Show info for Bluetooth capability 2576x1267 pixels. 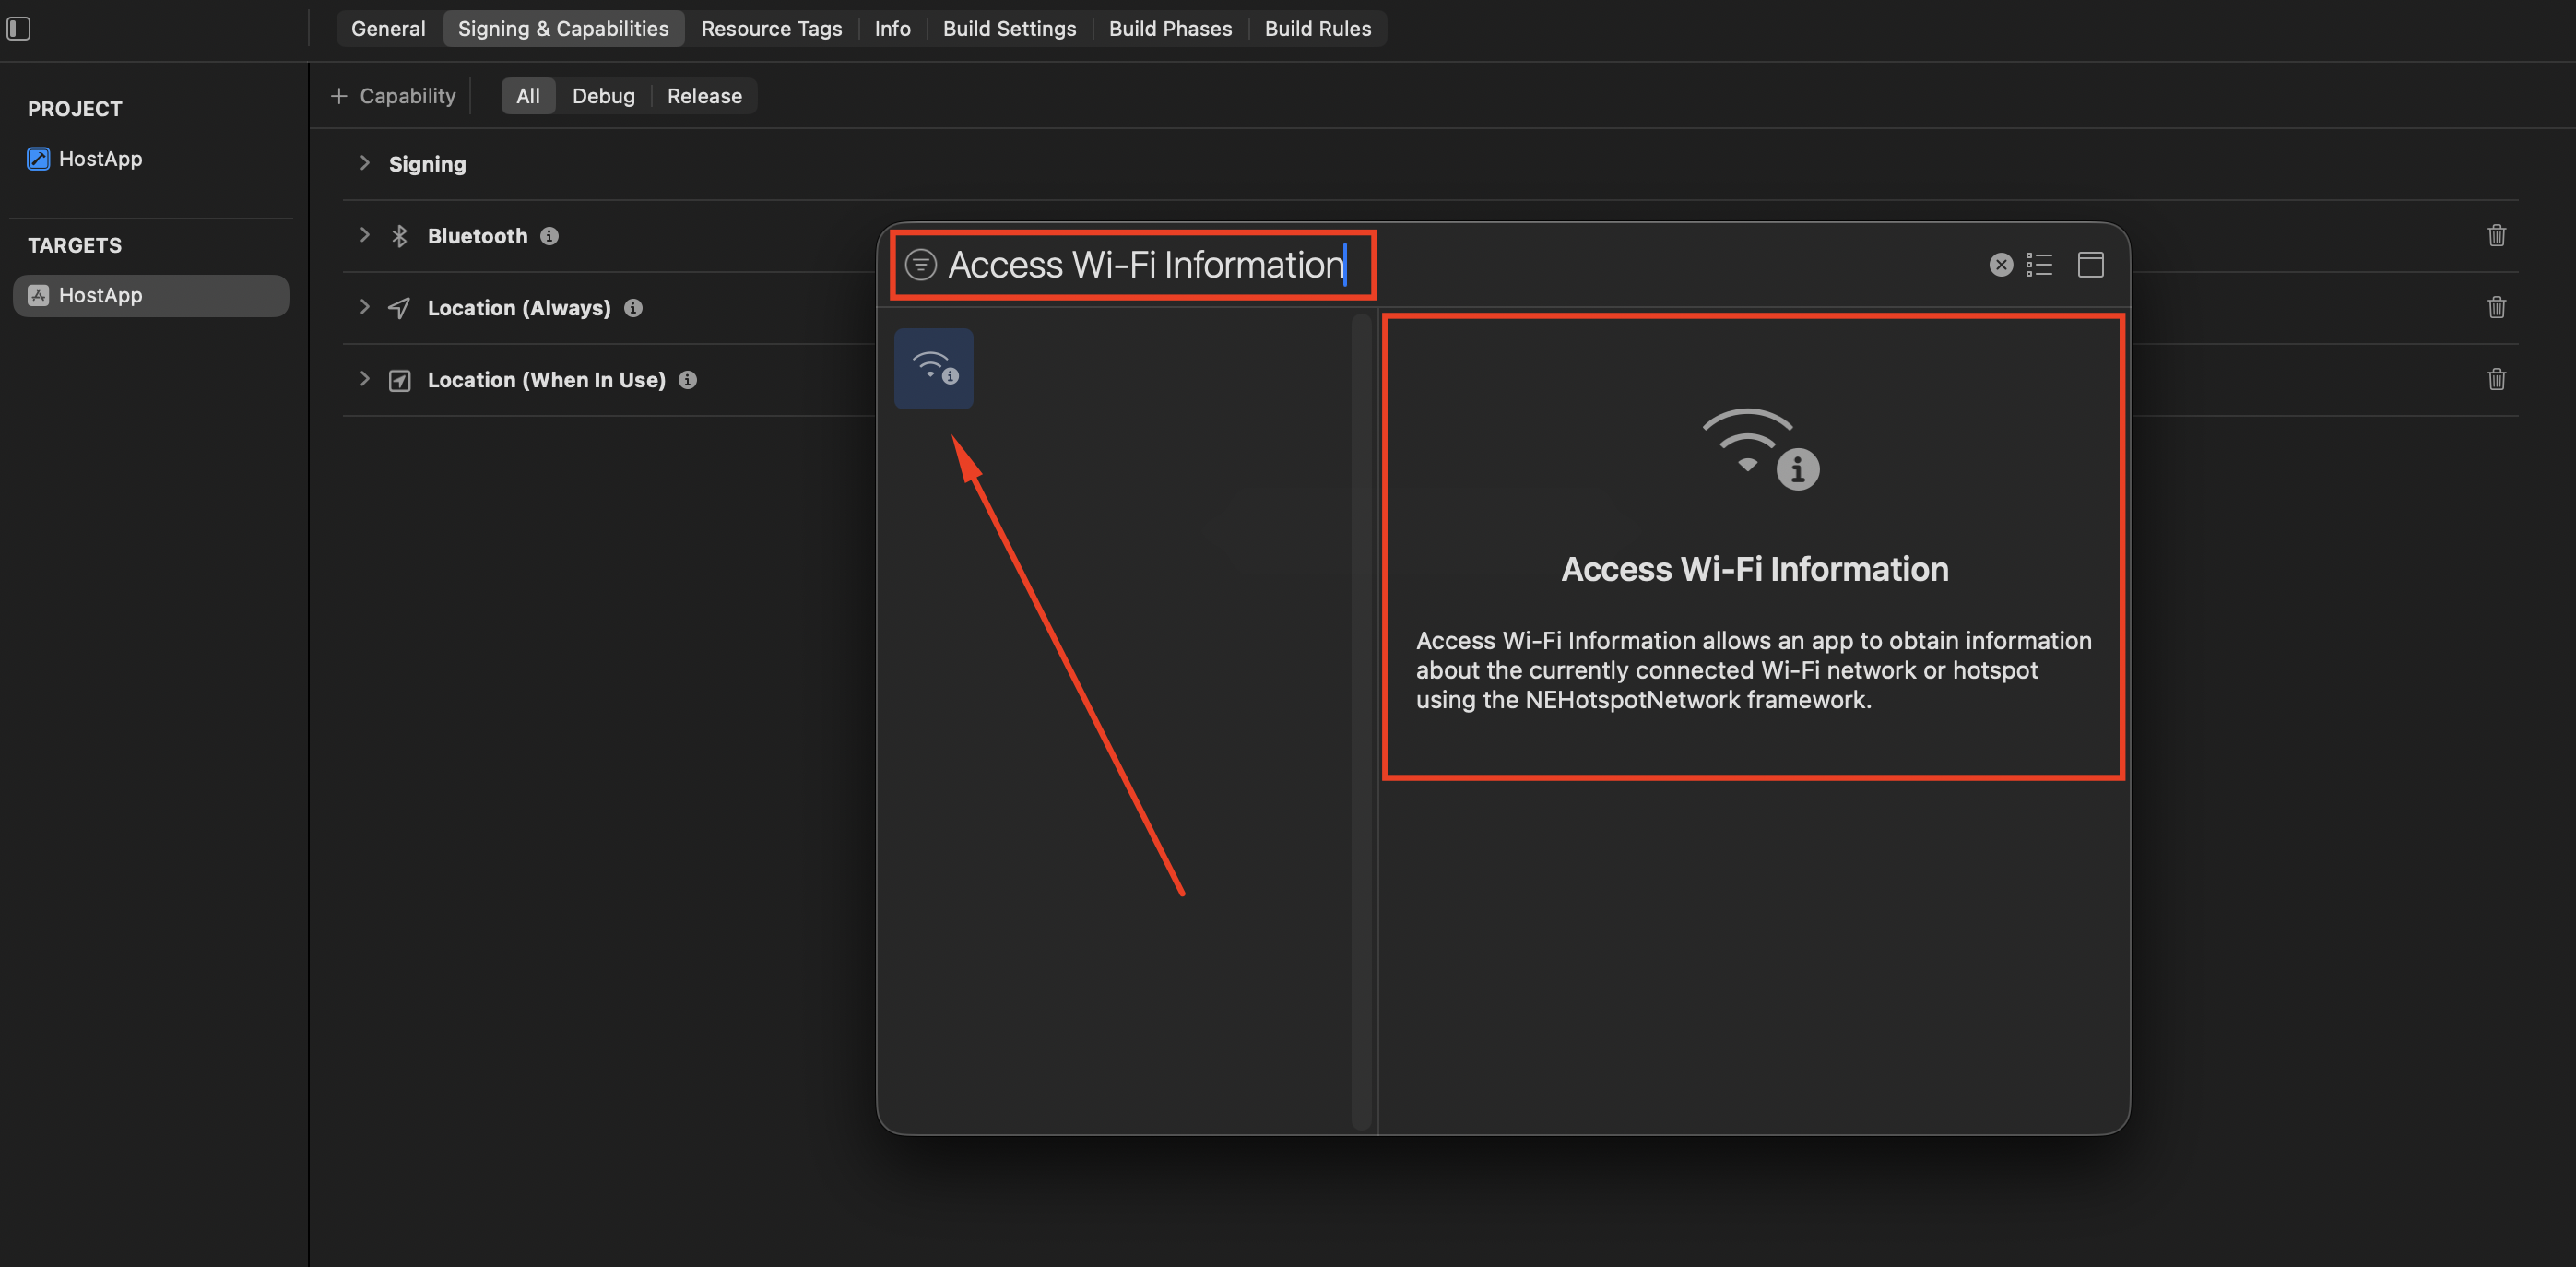point(549,236)
